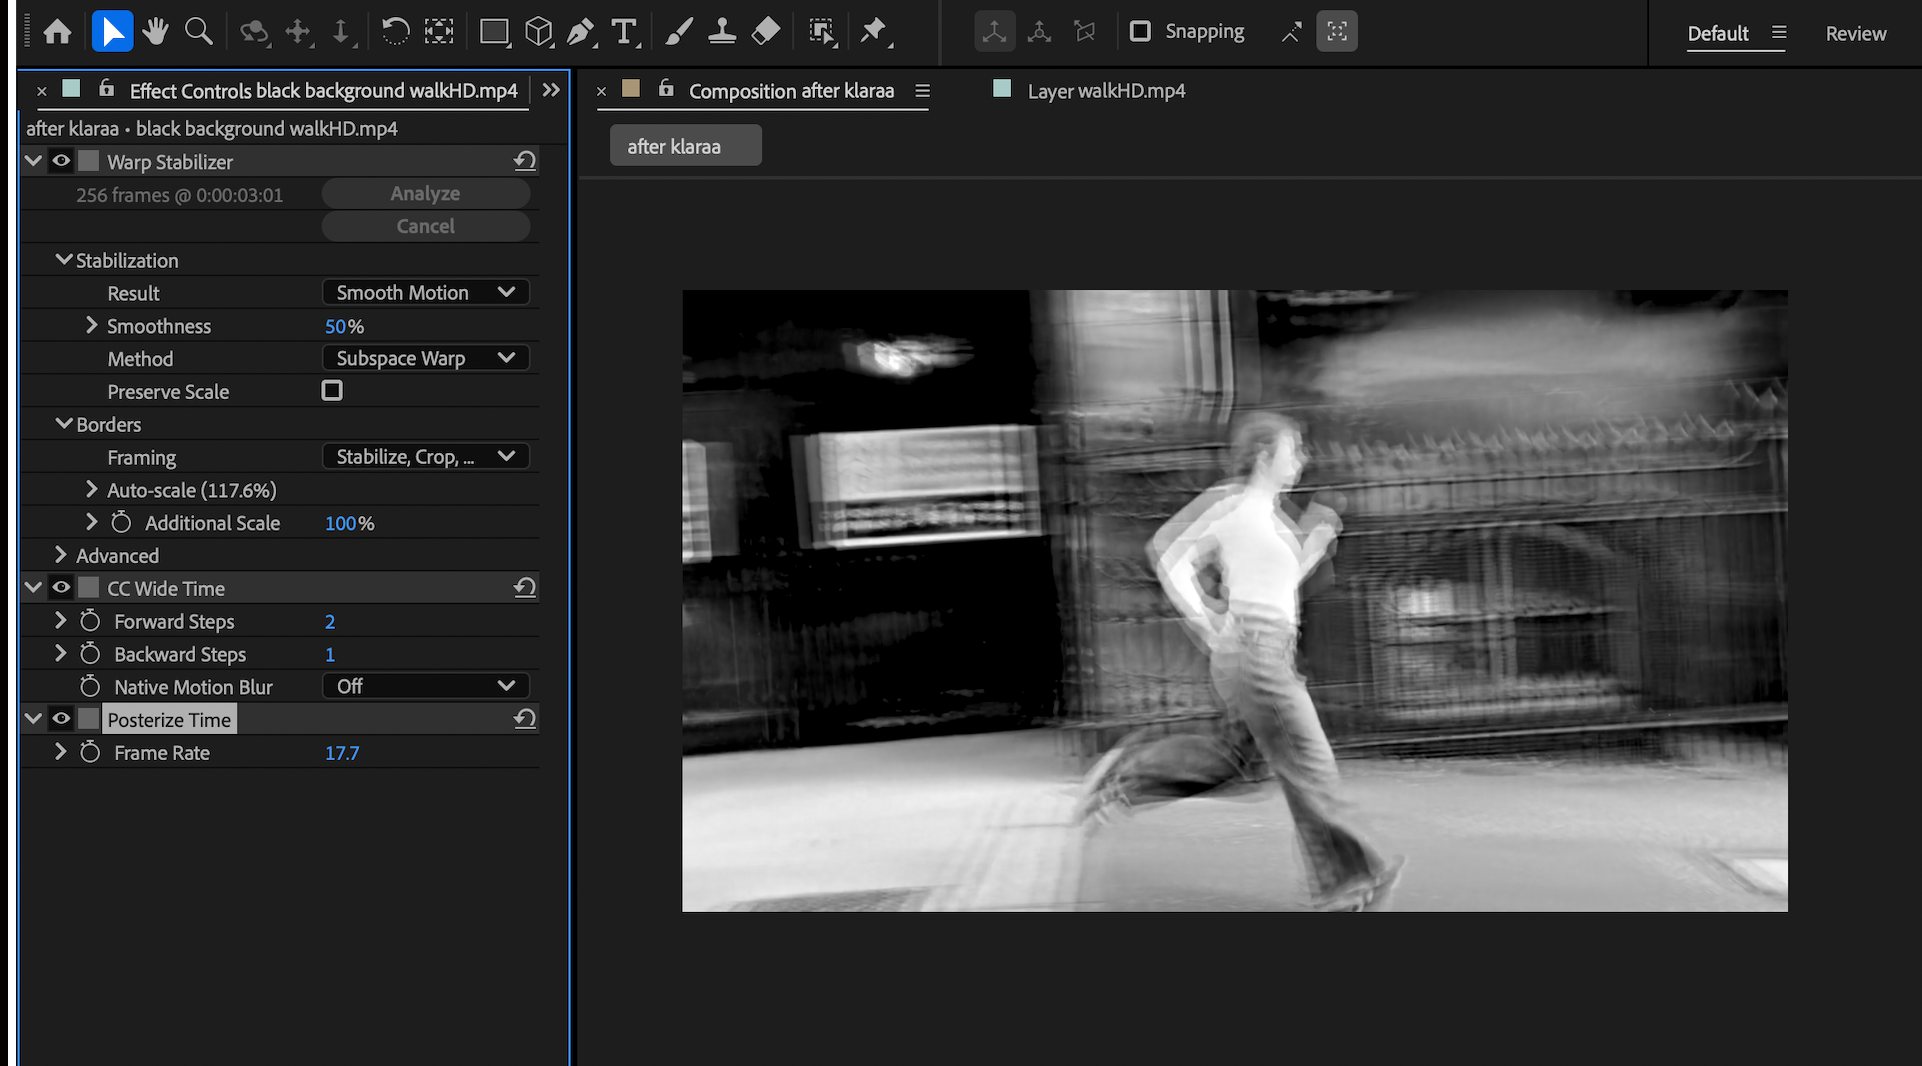Select the Selection arrow tool
Screen dimensions: 1922x1066
(x=112, y=32)
